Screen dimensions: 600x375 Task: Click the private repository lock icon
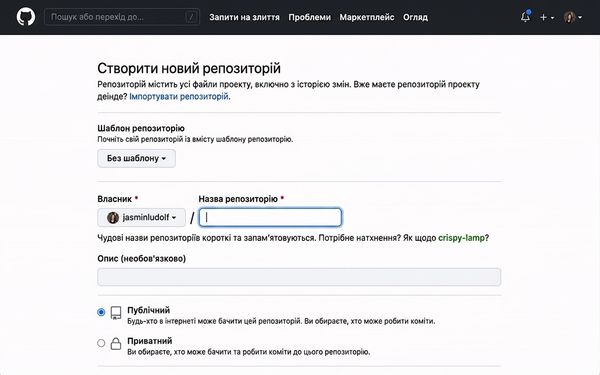pyautogui.click(x=116, y=343)
